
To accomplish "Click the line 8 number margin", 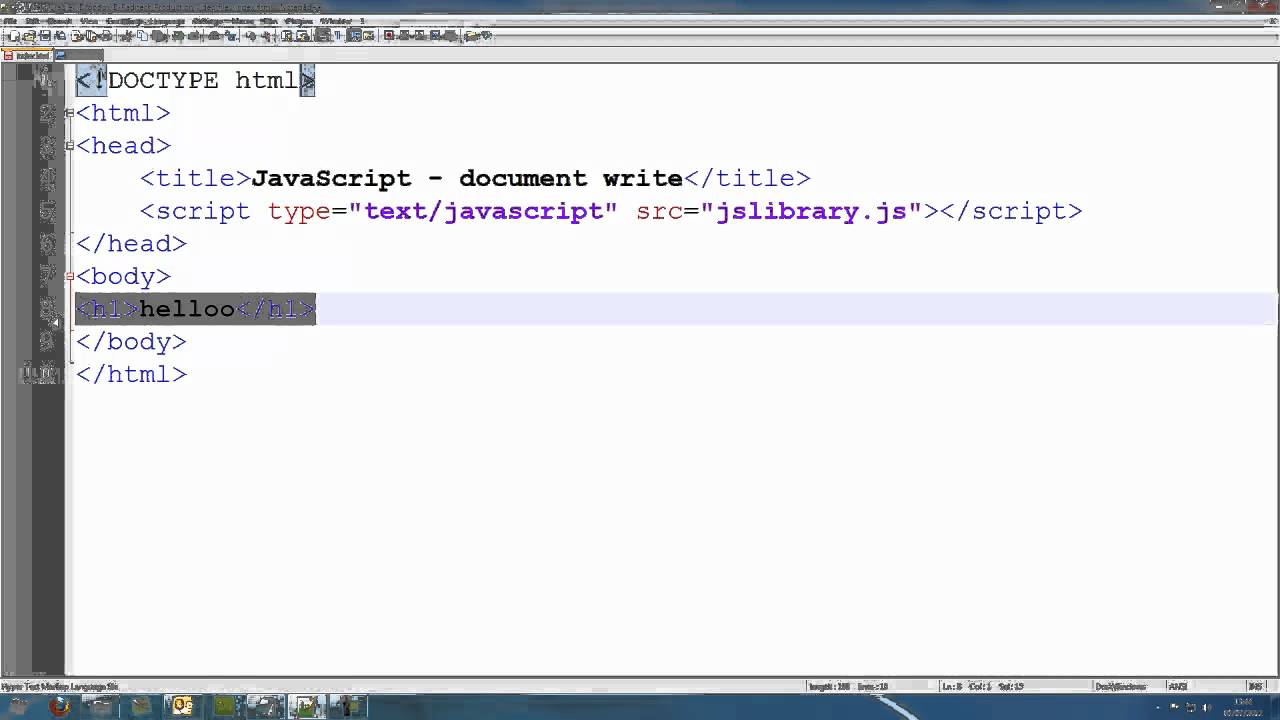I will tap(47, 309).
